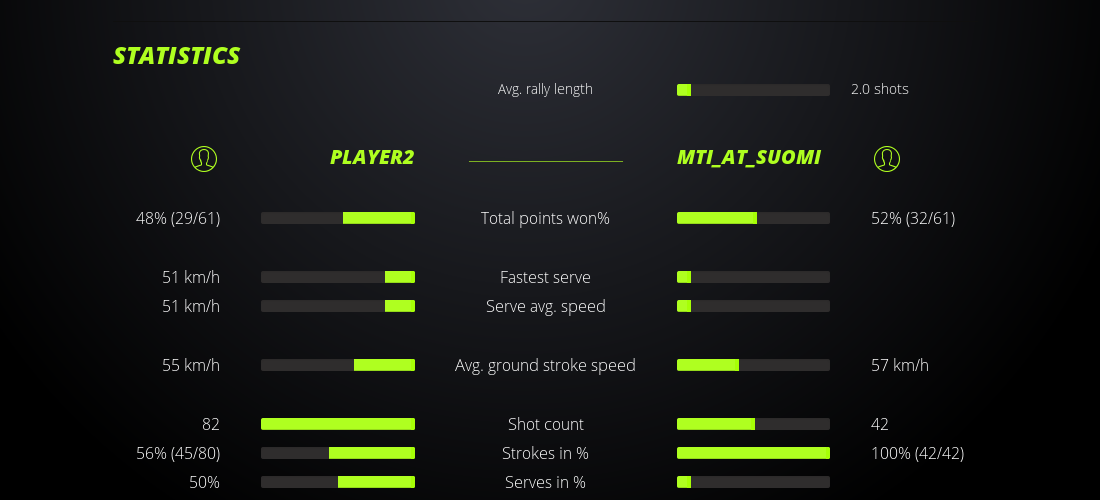Screen dimensions: 1100x500
Task: Click PLAYER2's profile avatar icon
Action: point(203,158)
